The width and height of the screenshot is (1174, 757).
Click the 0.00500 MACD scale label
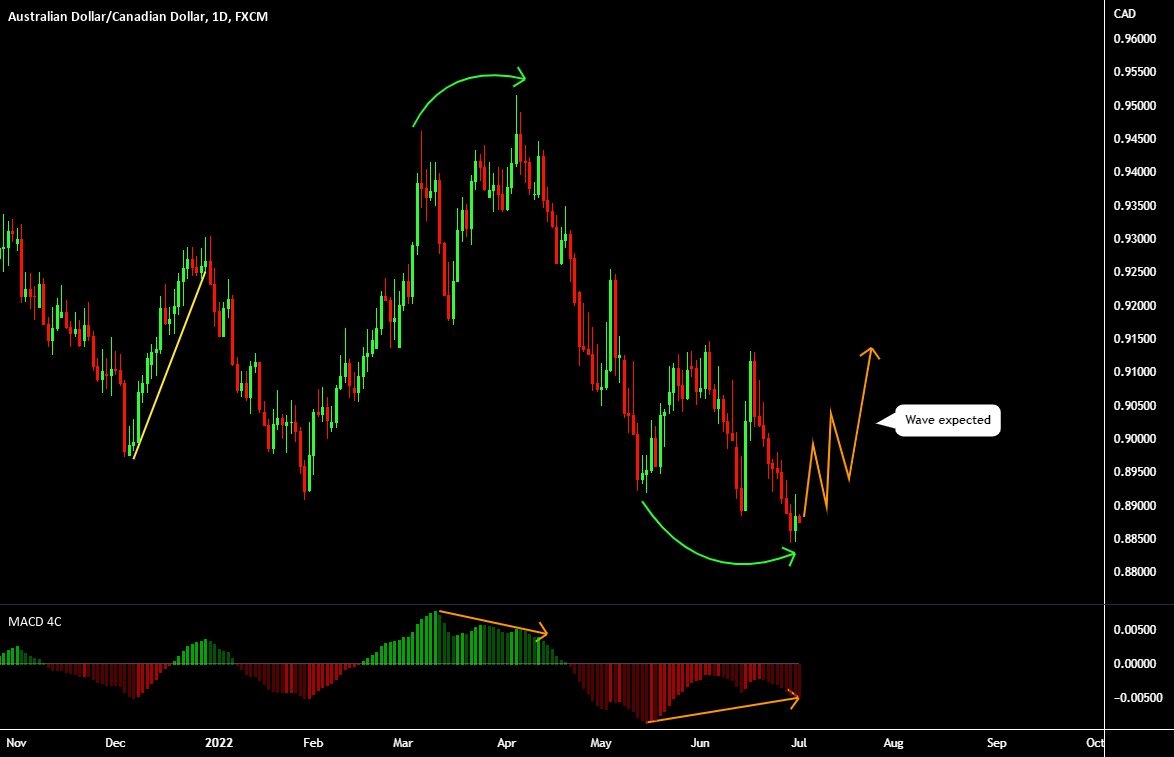[1135, 630]
